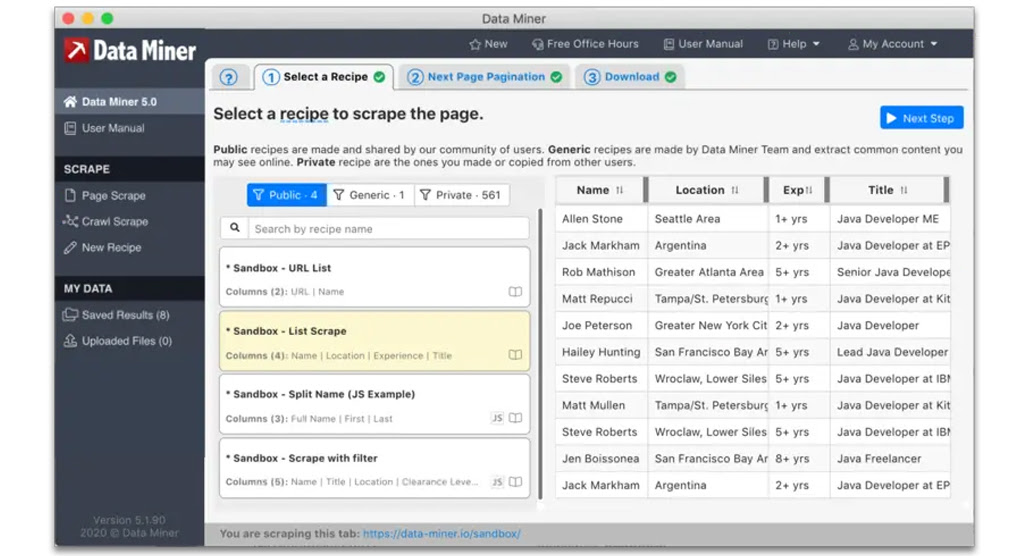Open the question mark help tab
Image resolution: width=1028 pixels, height=556 pixels.
coord(228,77)
